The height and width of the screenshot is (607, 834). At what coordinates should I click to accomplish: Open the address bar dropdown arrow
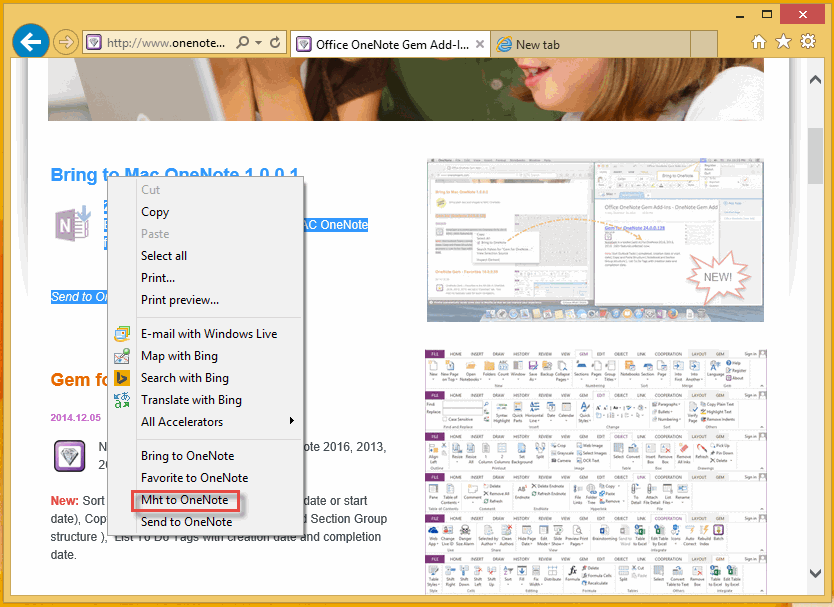258,43
